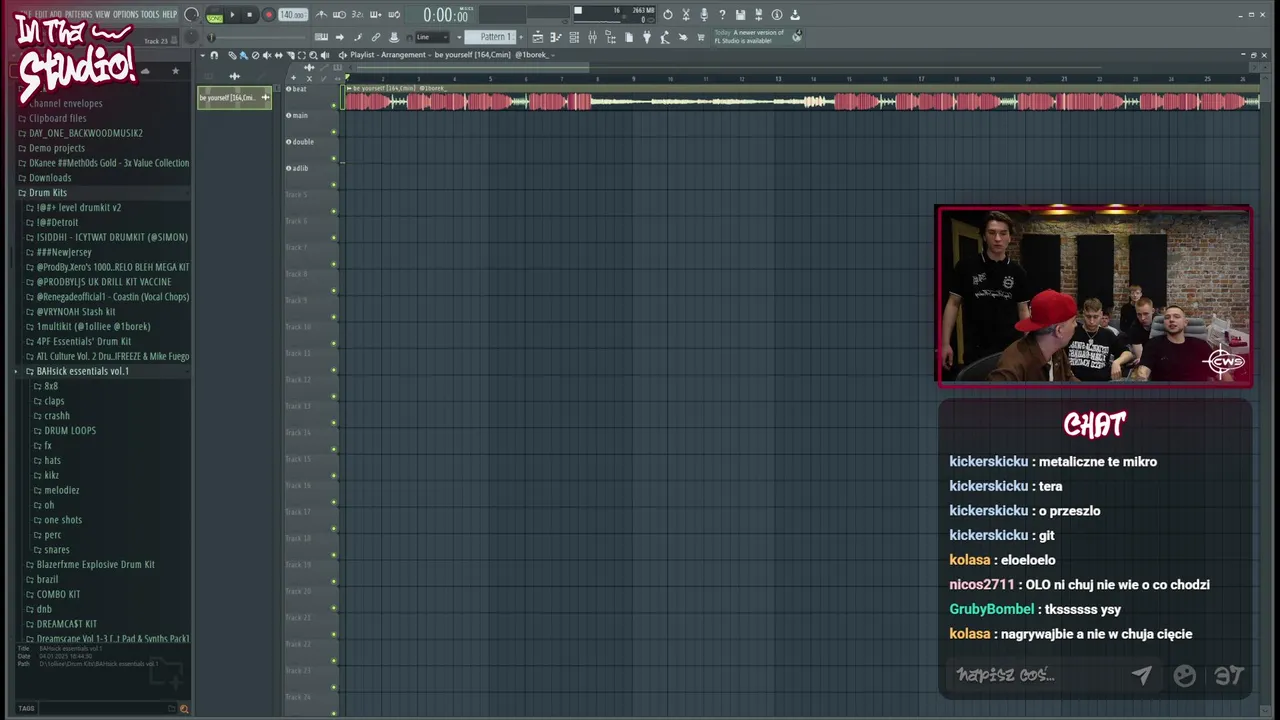Toggle overdub note blending icon
Screen dimensions: 1280x720
[x=375, y=14]
